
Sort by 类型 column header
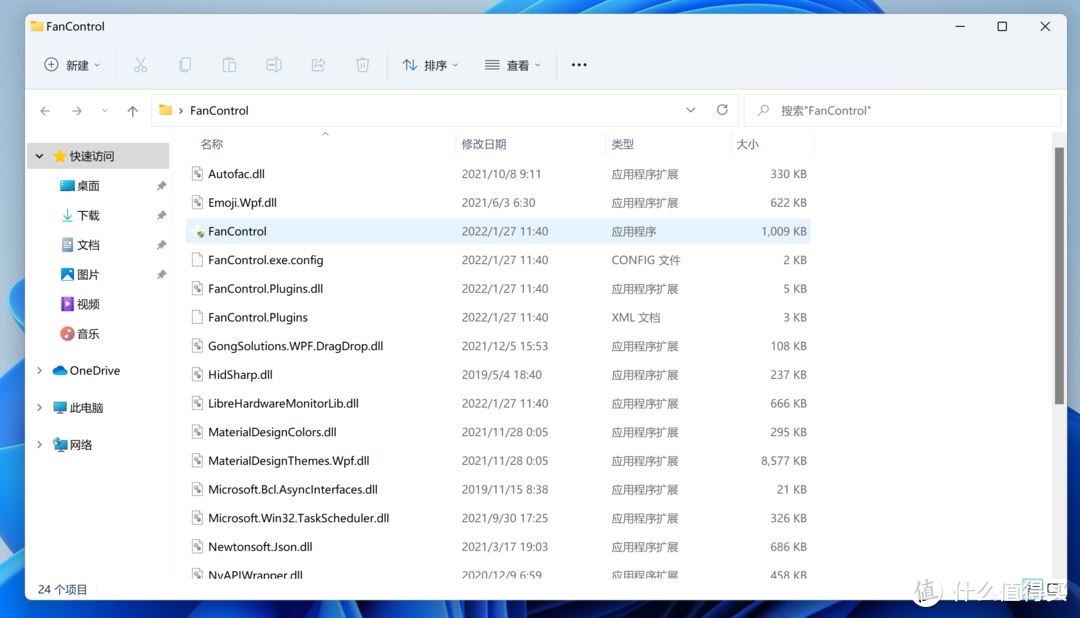point(623,144)
